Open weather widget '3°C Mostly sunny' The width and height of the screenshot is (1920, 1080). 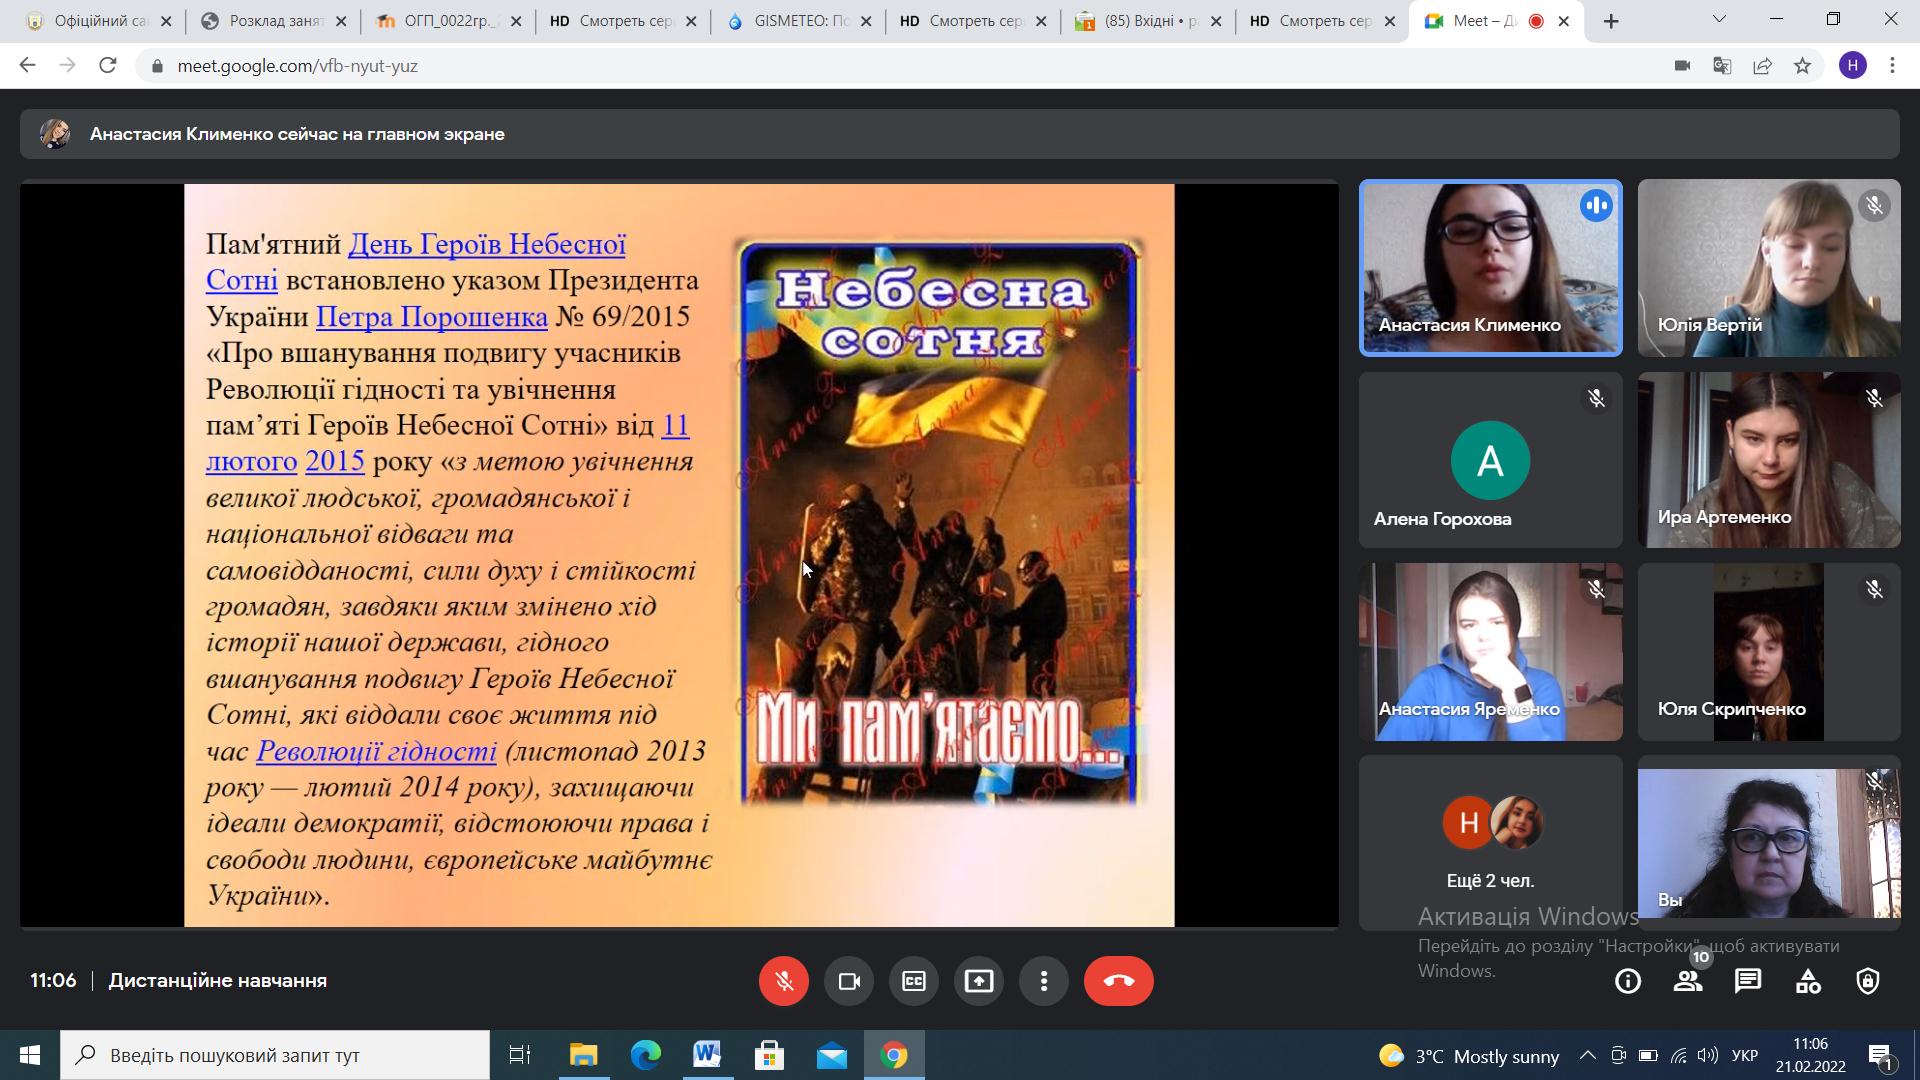click(x=1468, y=1056)
